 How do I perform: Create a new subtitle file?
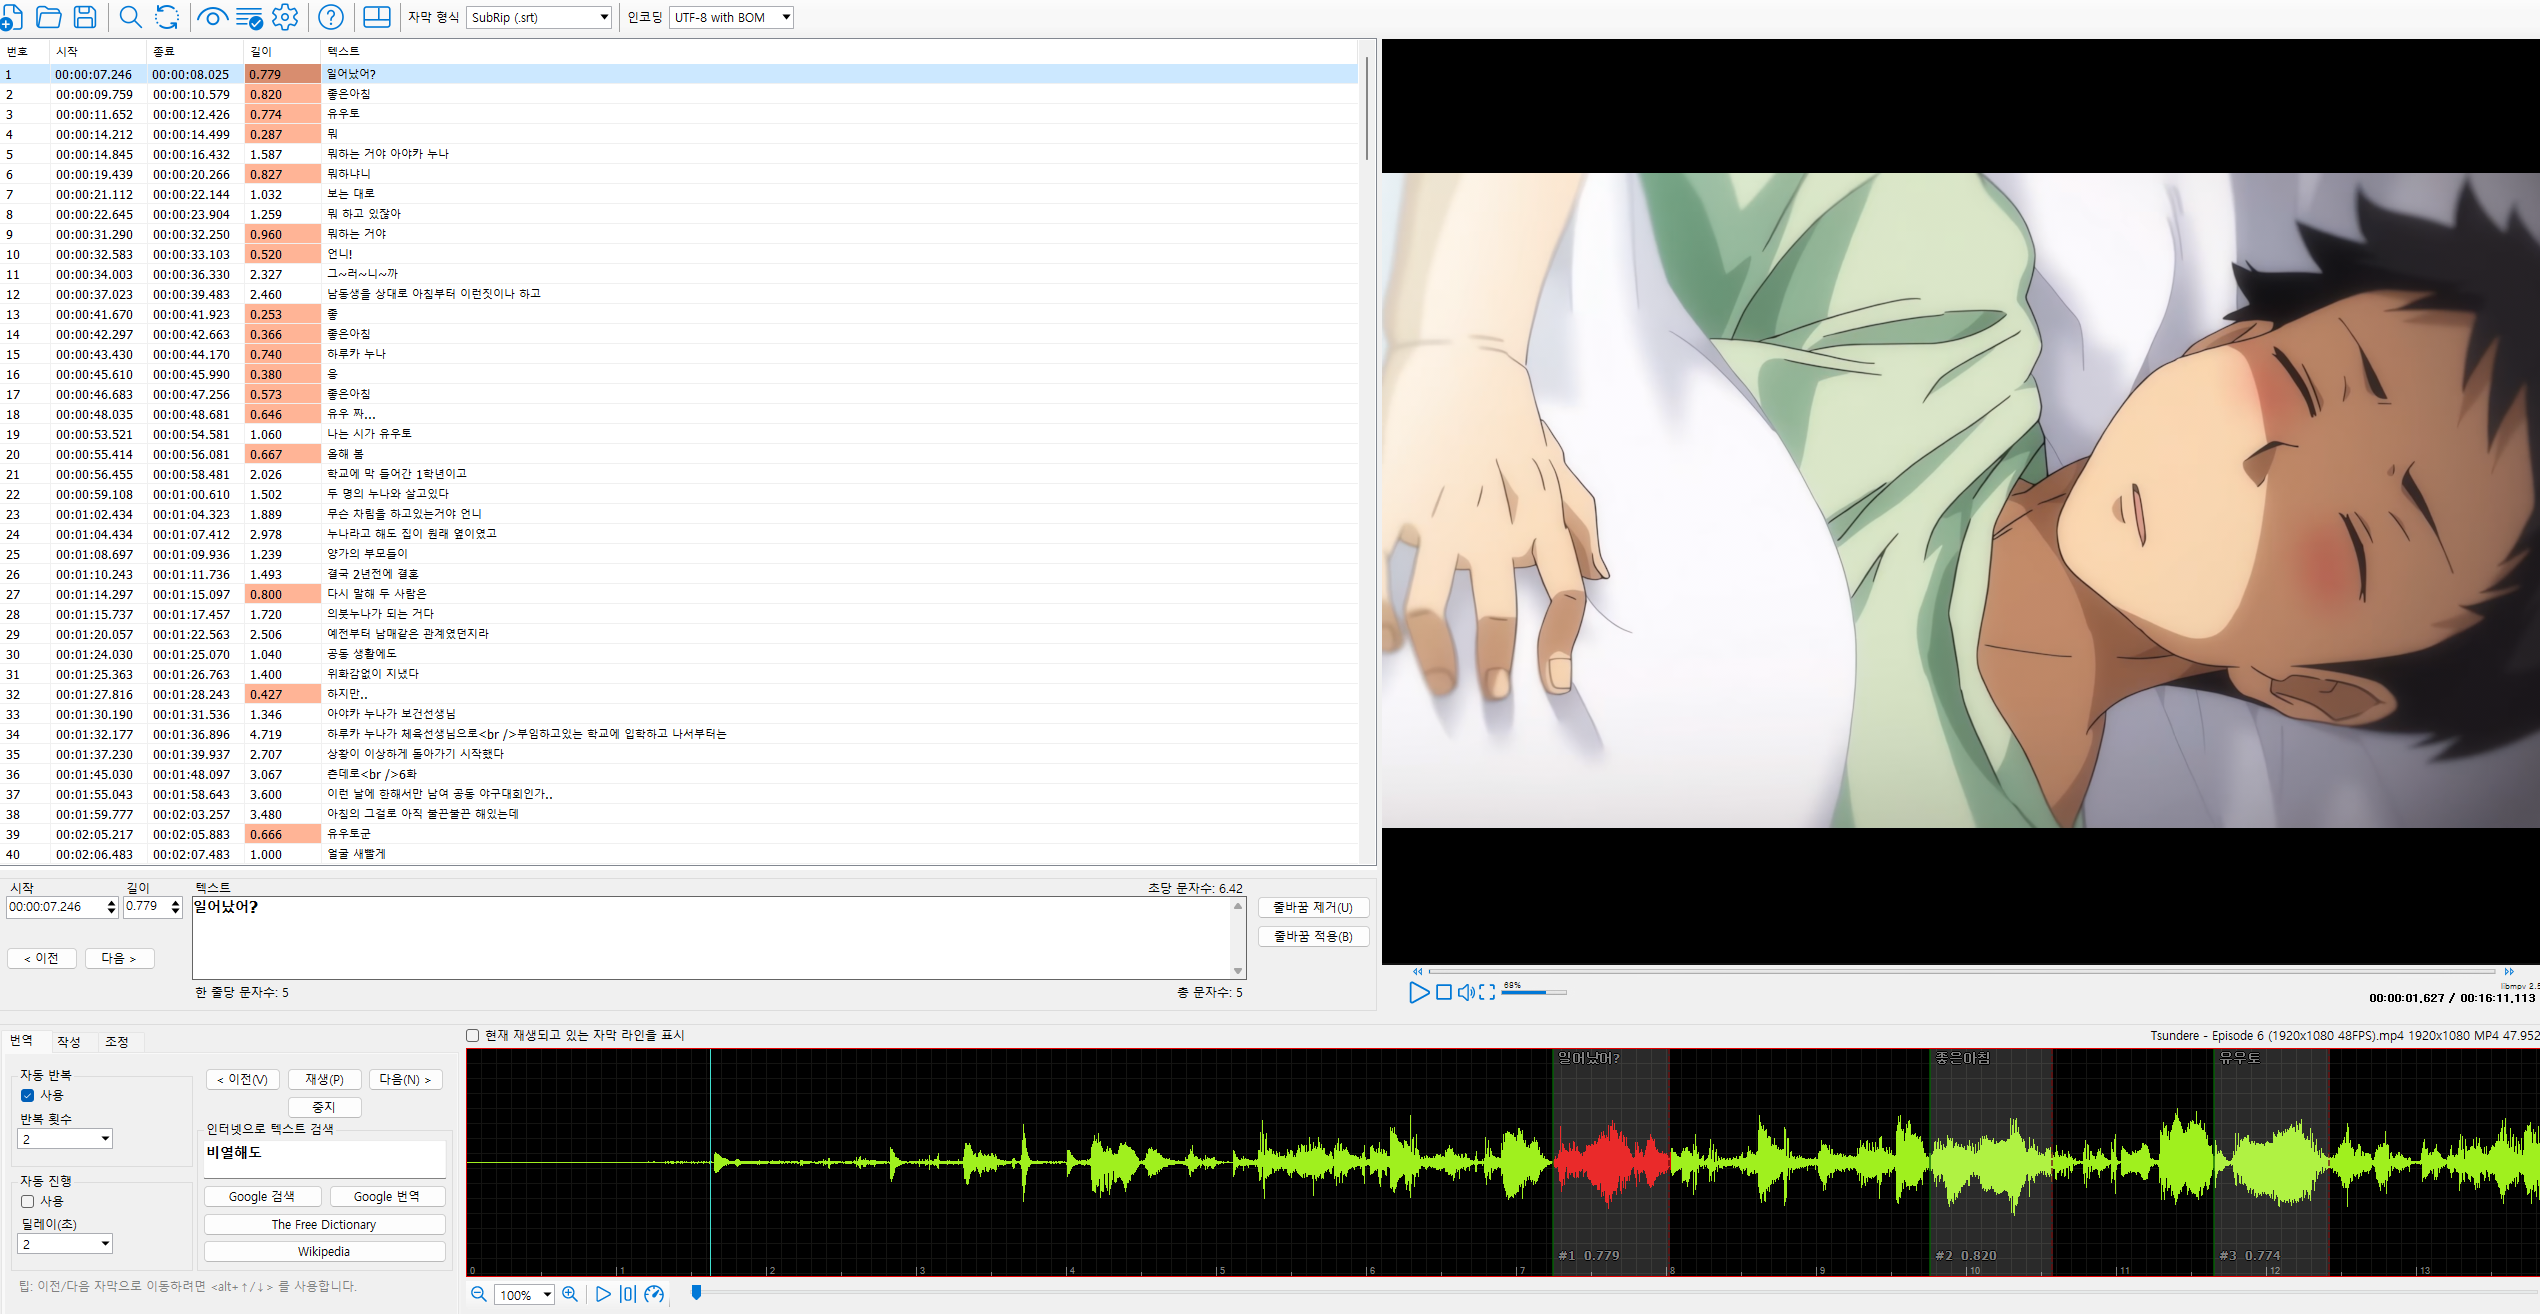point(12,17)
